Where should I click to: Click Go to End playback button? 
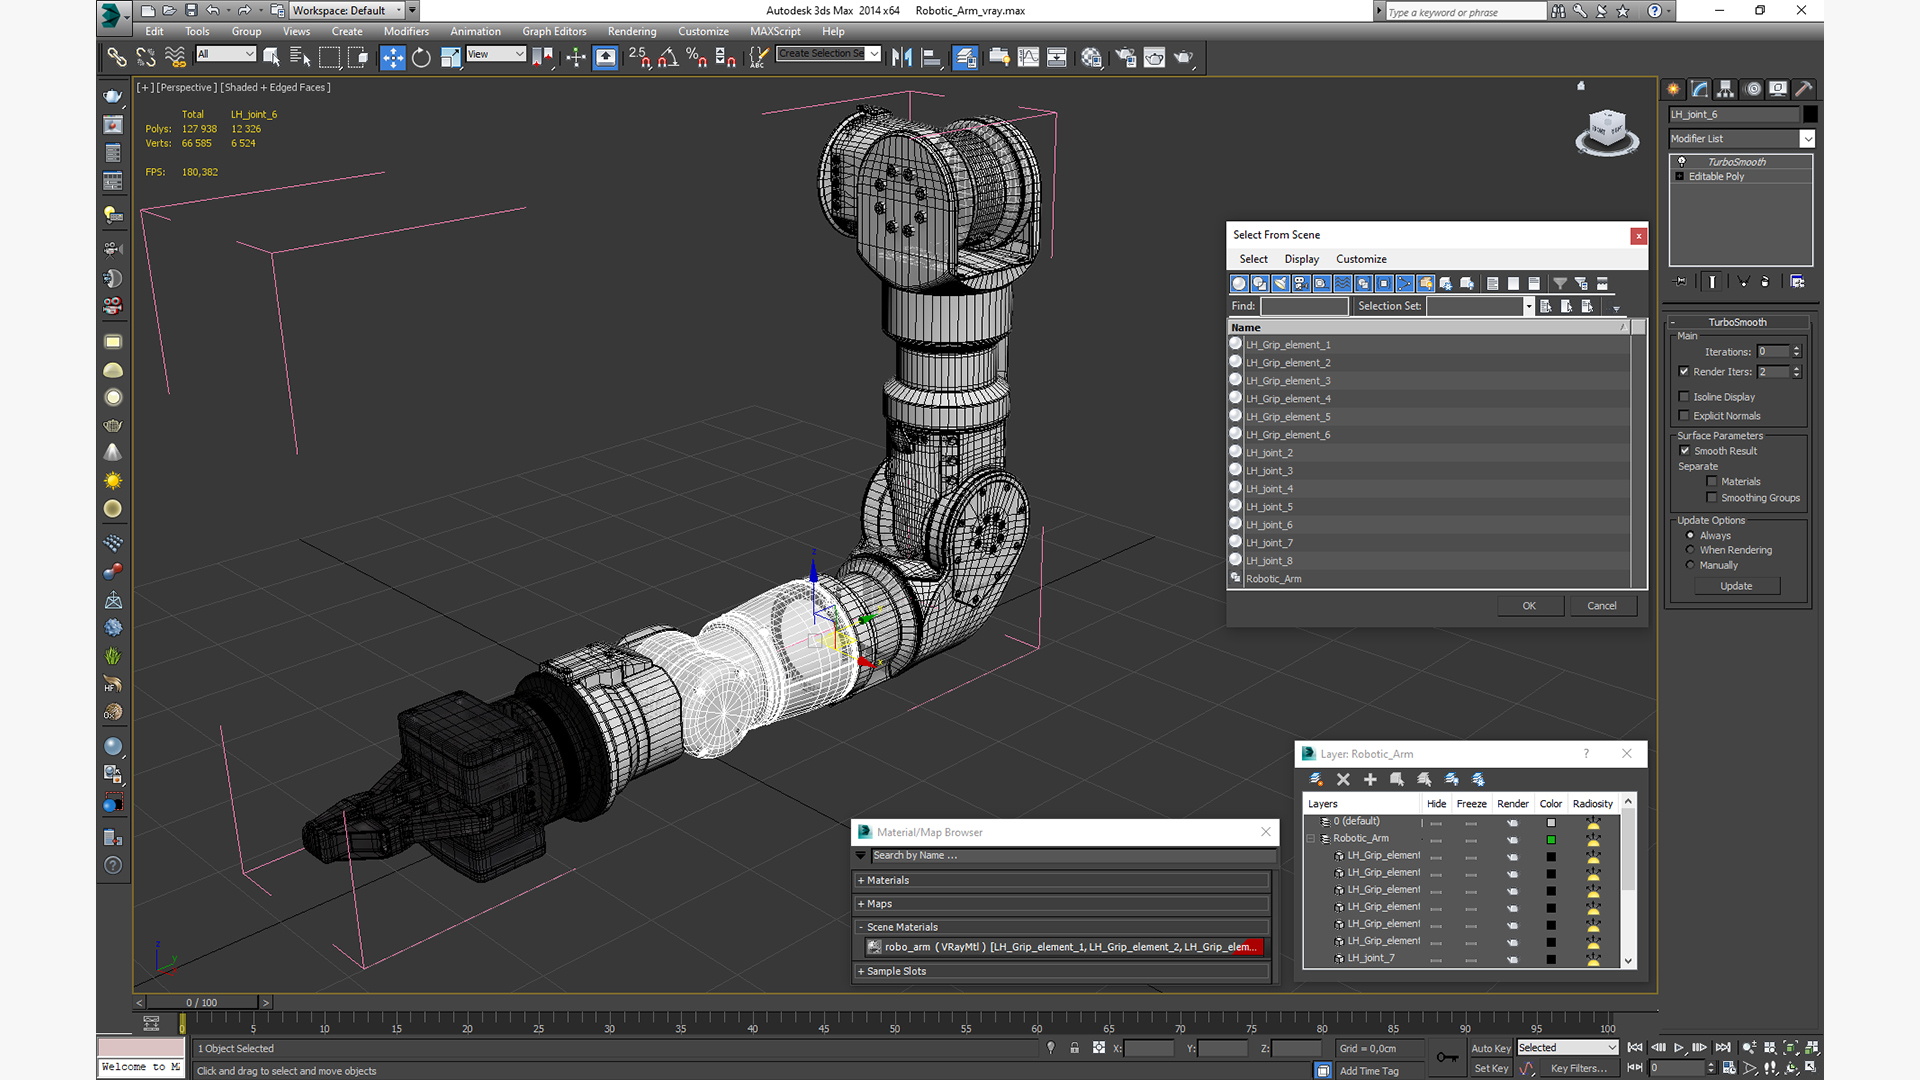(x=1723, y=1047)
